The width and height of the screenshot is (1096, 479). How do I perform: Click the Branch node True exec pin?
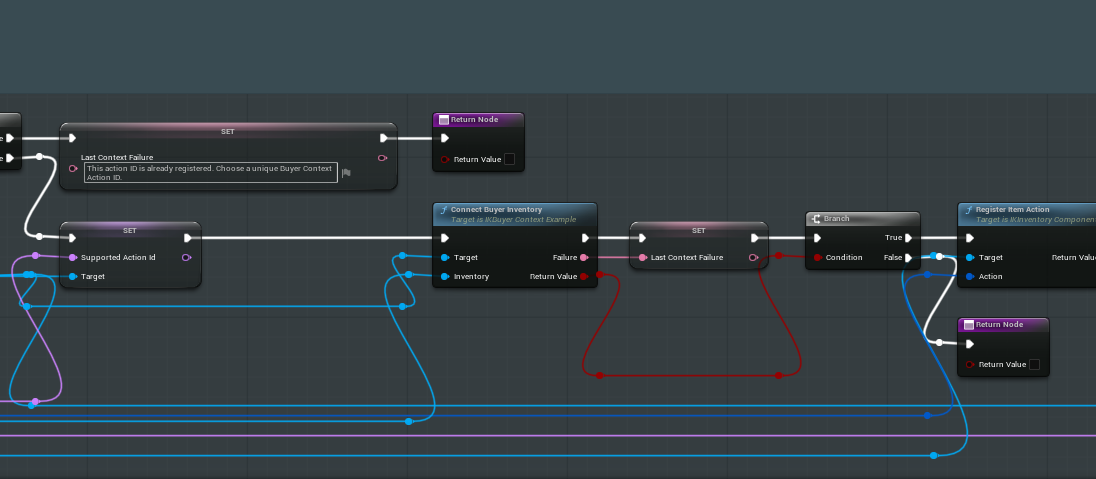tap(908, 238)
